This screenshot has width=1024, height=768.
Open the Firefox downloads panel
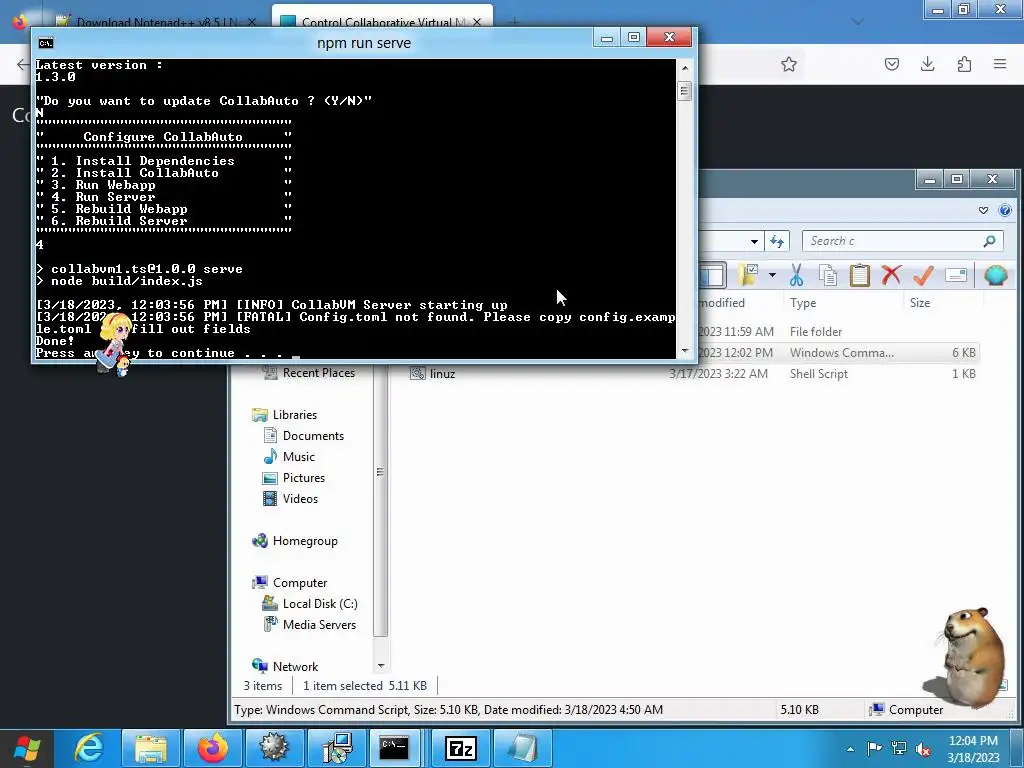click(x=927, y=64)
